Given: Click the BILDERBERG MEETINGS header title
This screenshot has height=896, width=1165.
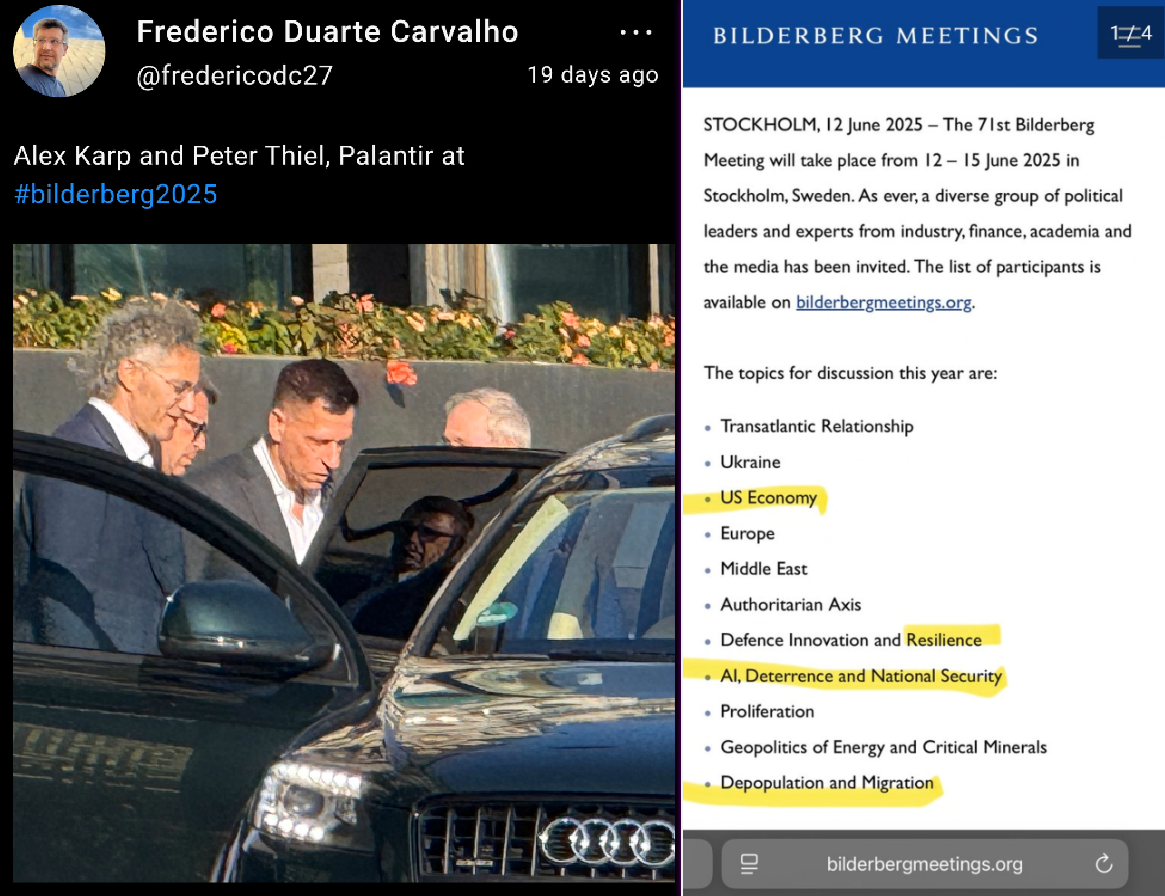Looking at the screenshot, I should 875,36.
